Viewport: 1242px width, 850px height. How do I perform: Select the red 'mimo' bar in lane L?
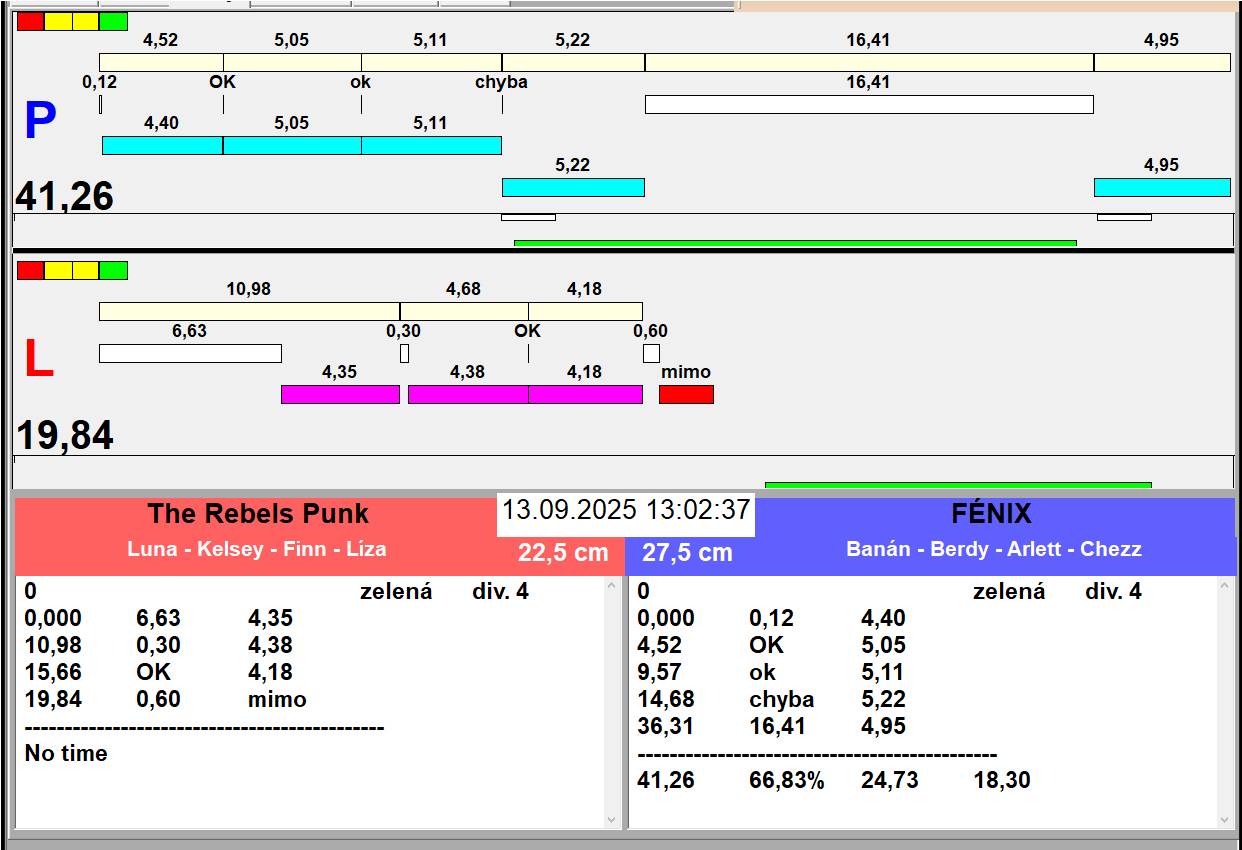click(x=686, y=394)
